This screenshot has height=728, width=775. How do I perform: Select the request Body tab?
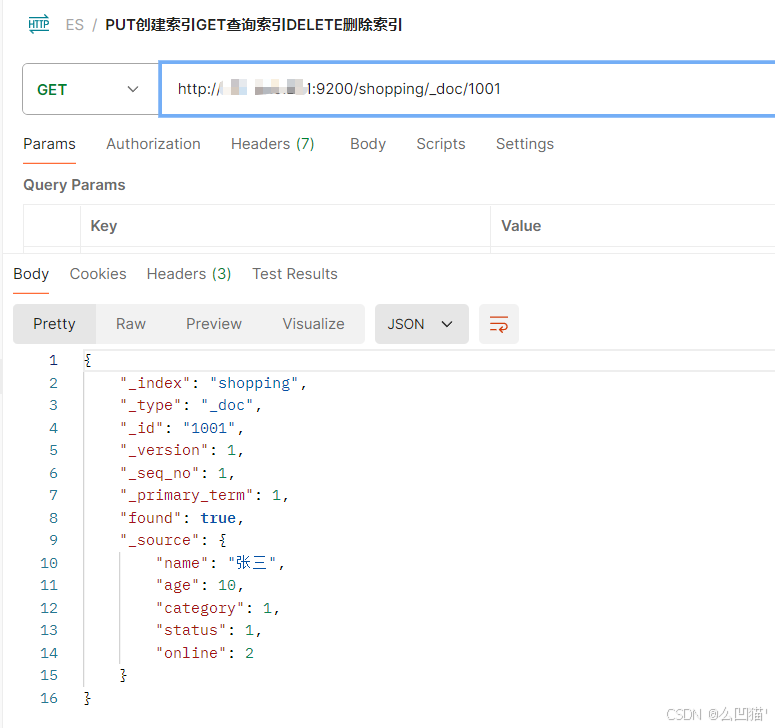click(x=367, y=144)
